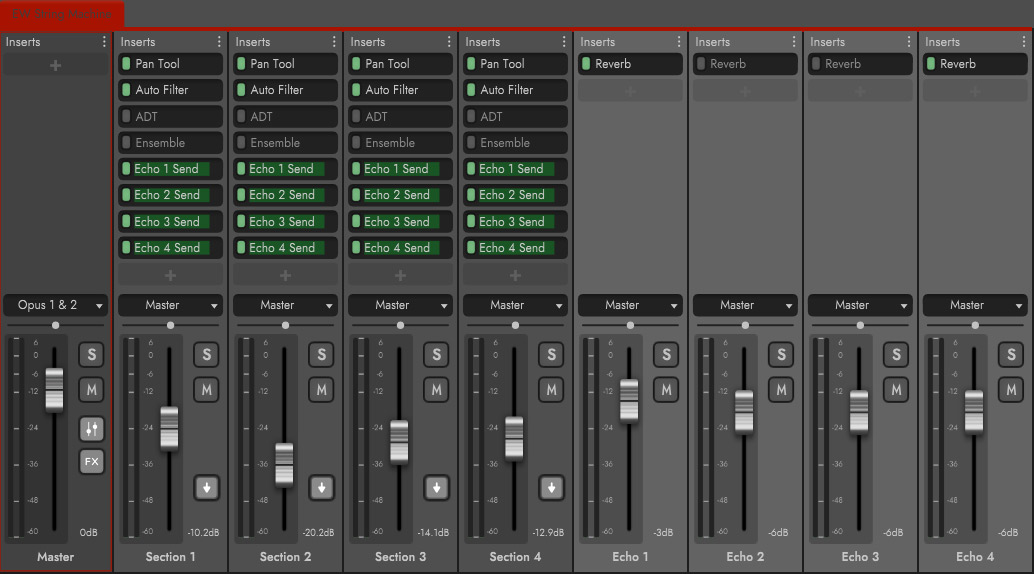The height and width of the screenshot is (574, 1034).
Task: Open the mixer icon on Master channel
Action: 92,429
